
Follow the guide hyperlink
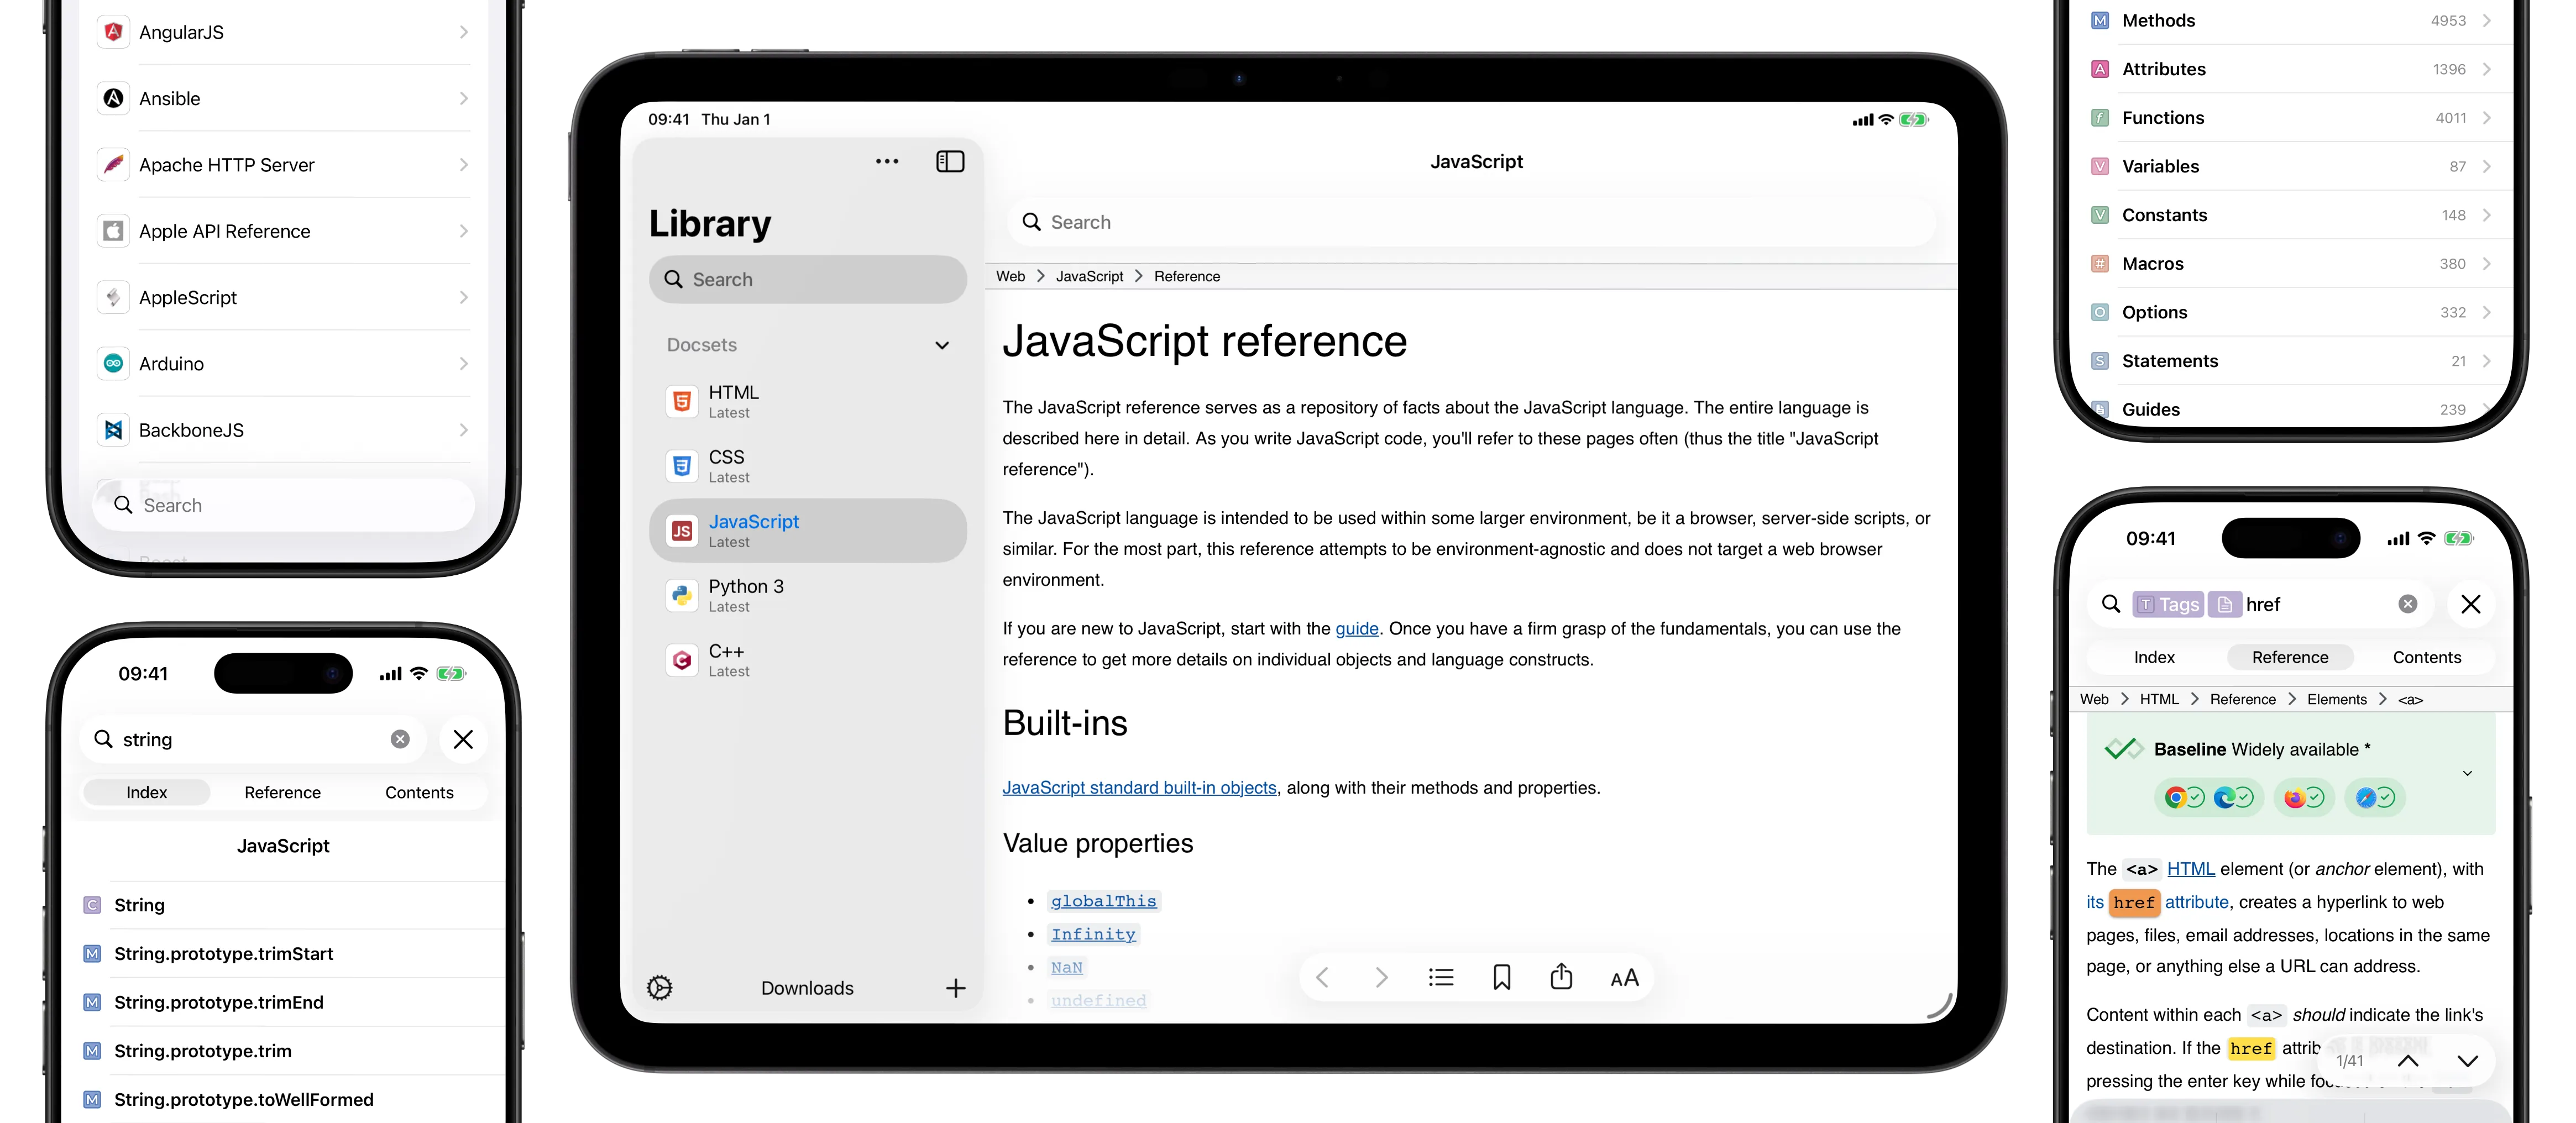1356,628
